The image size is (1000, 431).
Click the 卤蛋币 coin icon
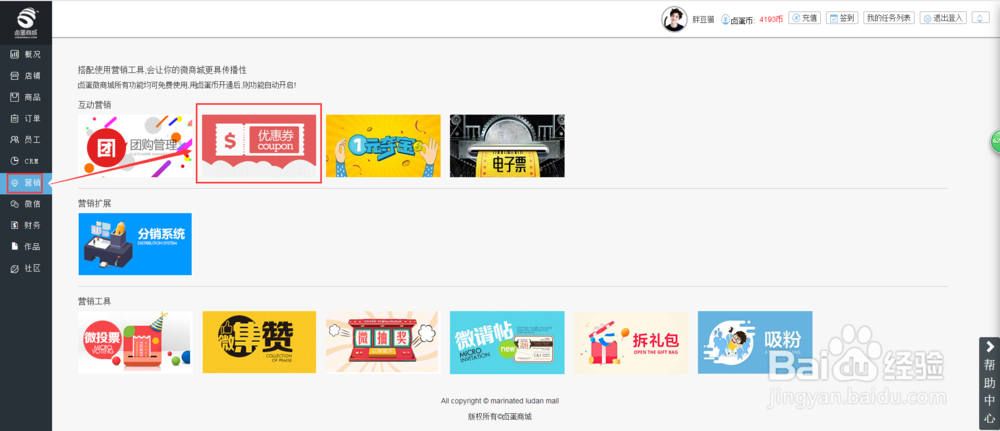[725, 19]
